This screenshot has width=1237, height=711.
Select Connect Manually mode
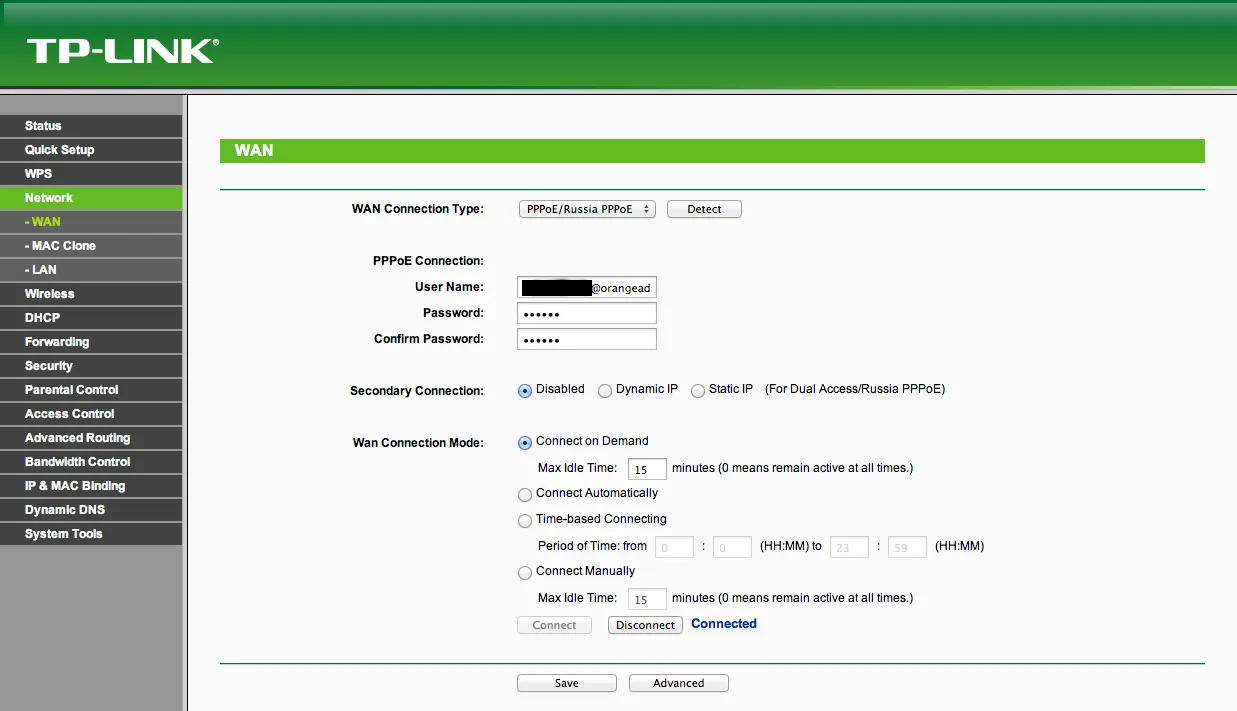525,572
